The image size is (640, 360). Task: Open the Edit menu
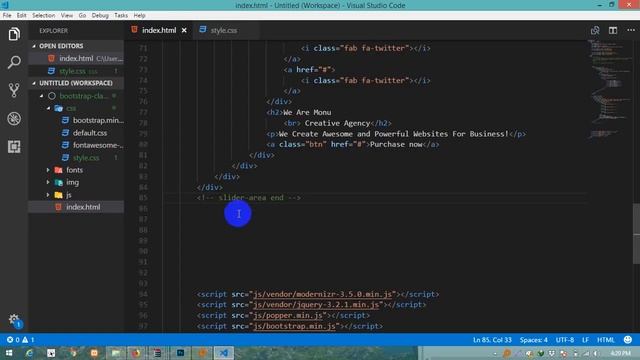tap(21, 15)
